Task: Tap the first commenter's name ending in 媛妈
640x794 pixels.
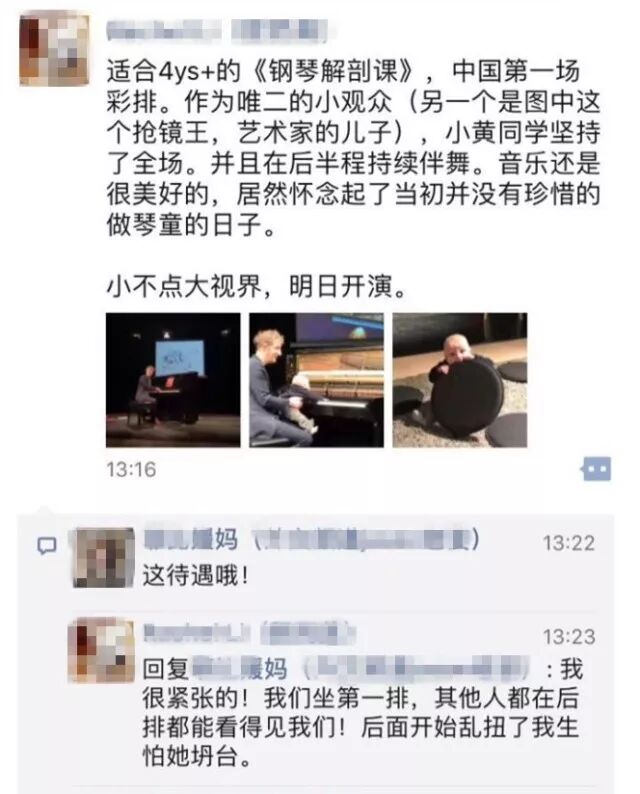Action: pos(191,539)
